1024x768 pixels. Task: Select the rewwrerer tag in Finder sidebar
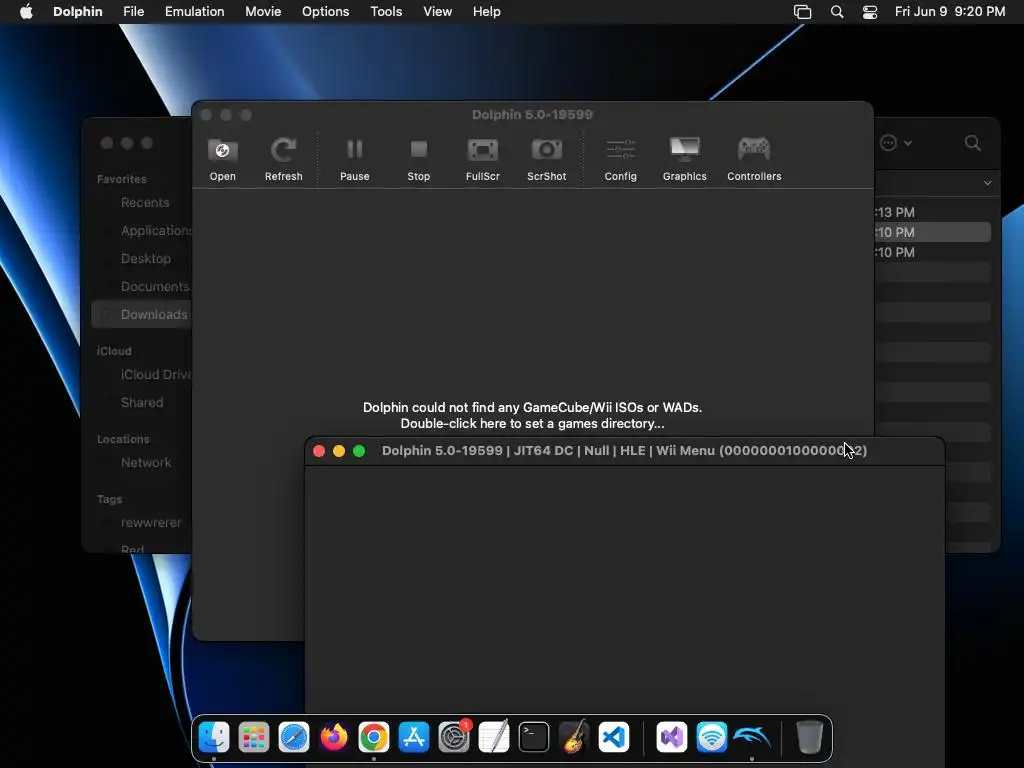(151, 522)
